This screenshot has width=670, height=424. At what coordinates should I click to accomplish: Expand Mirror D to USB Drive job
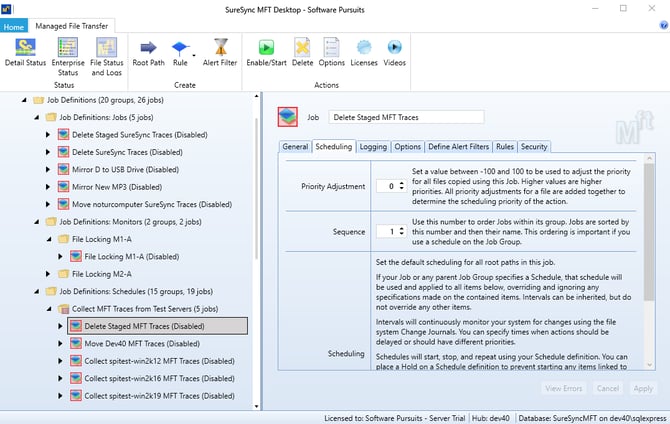pos(48,170)
